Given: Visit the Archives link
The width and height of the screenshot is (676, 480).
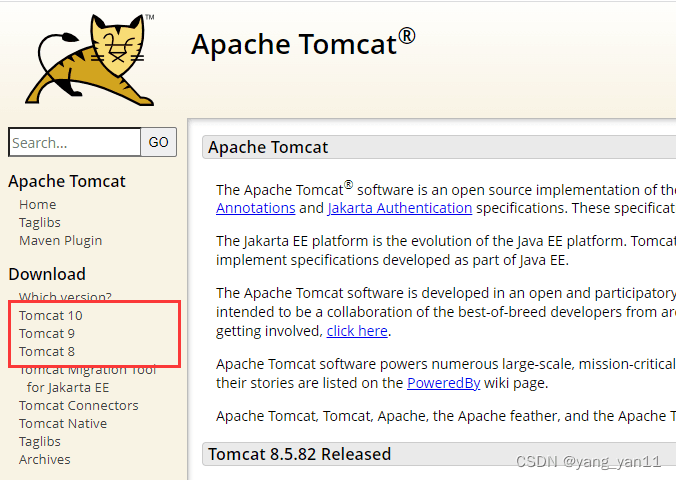Looking at the screenshot, I should pos(45,459).
